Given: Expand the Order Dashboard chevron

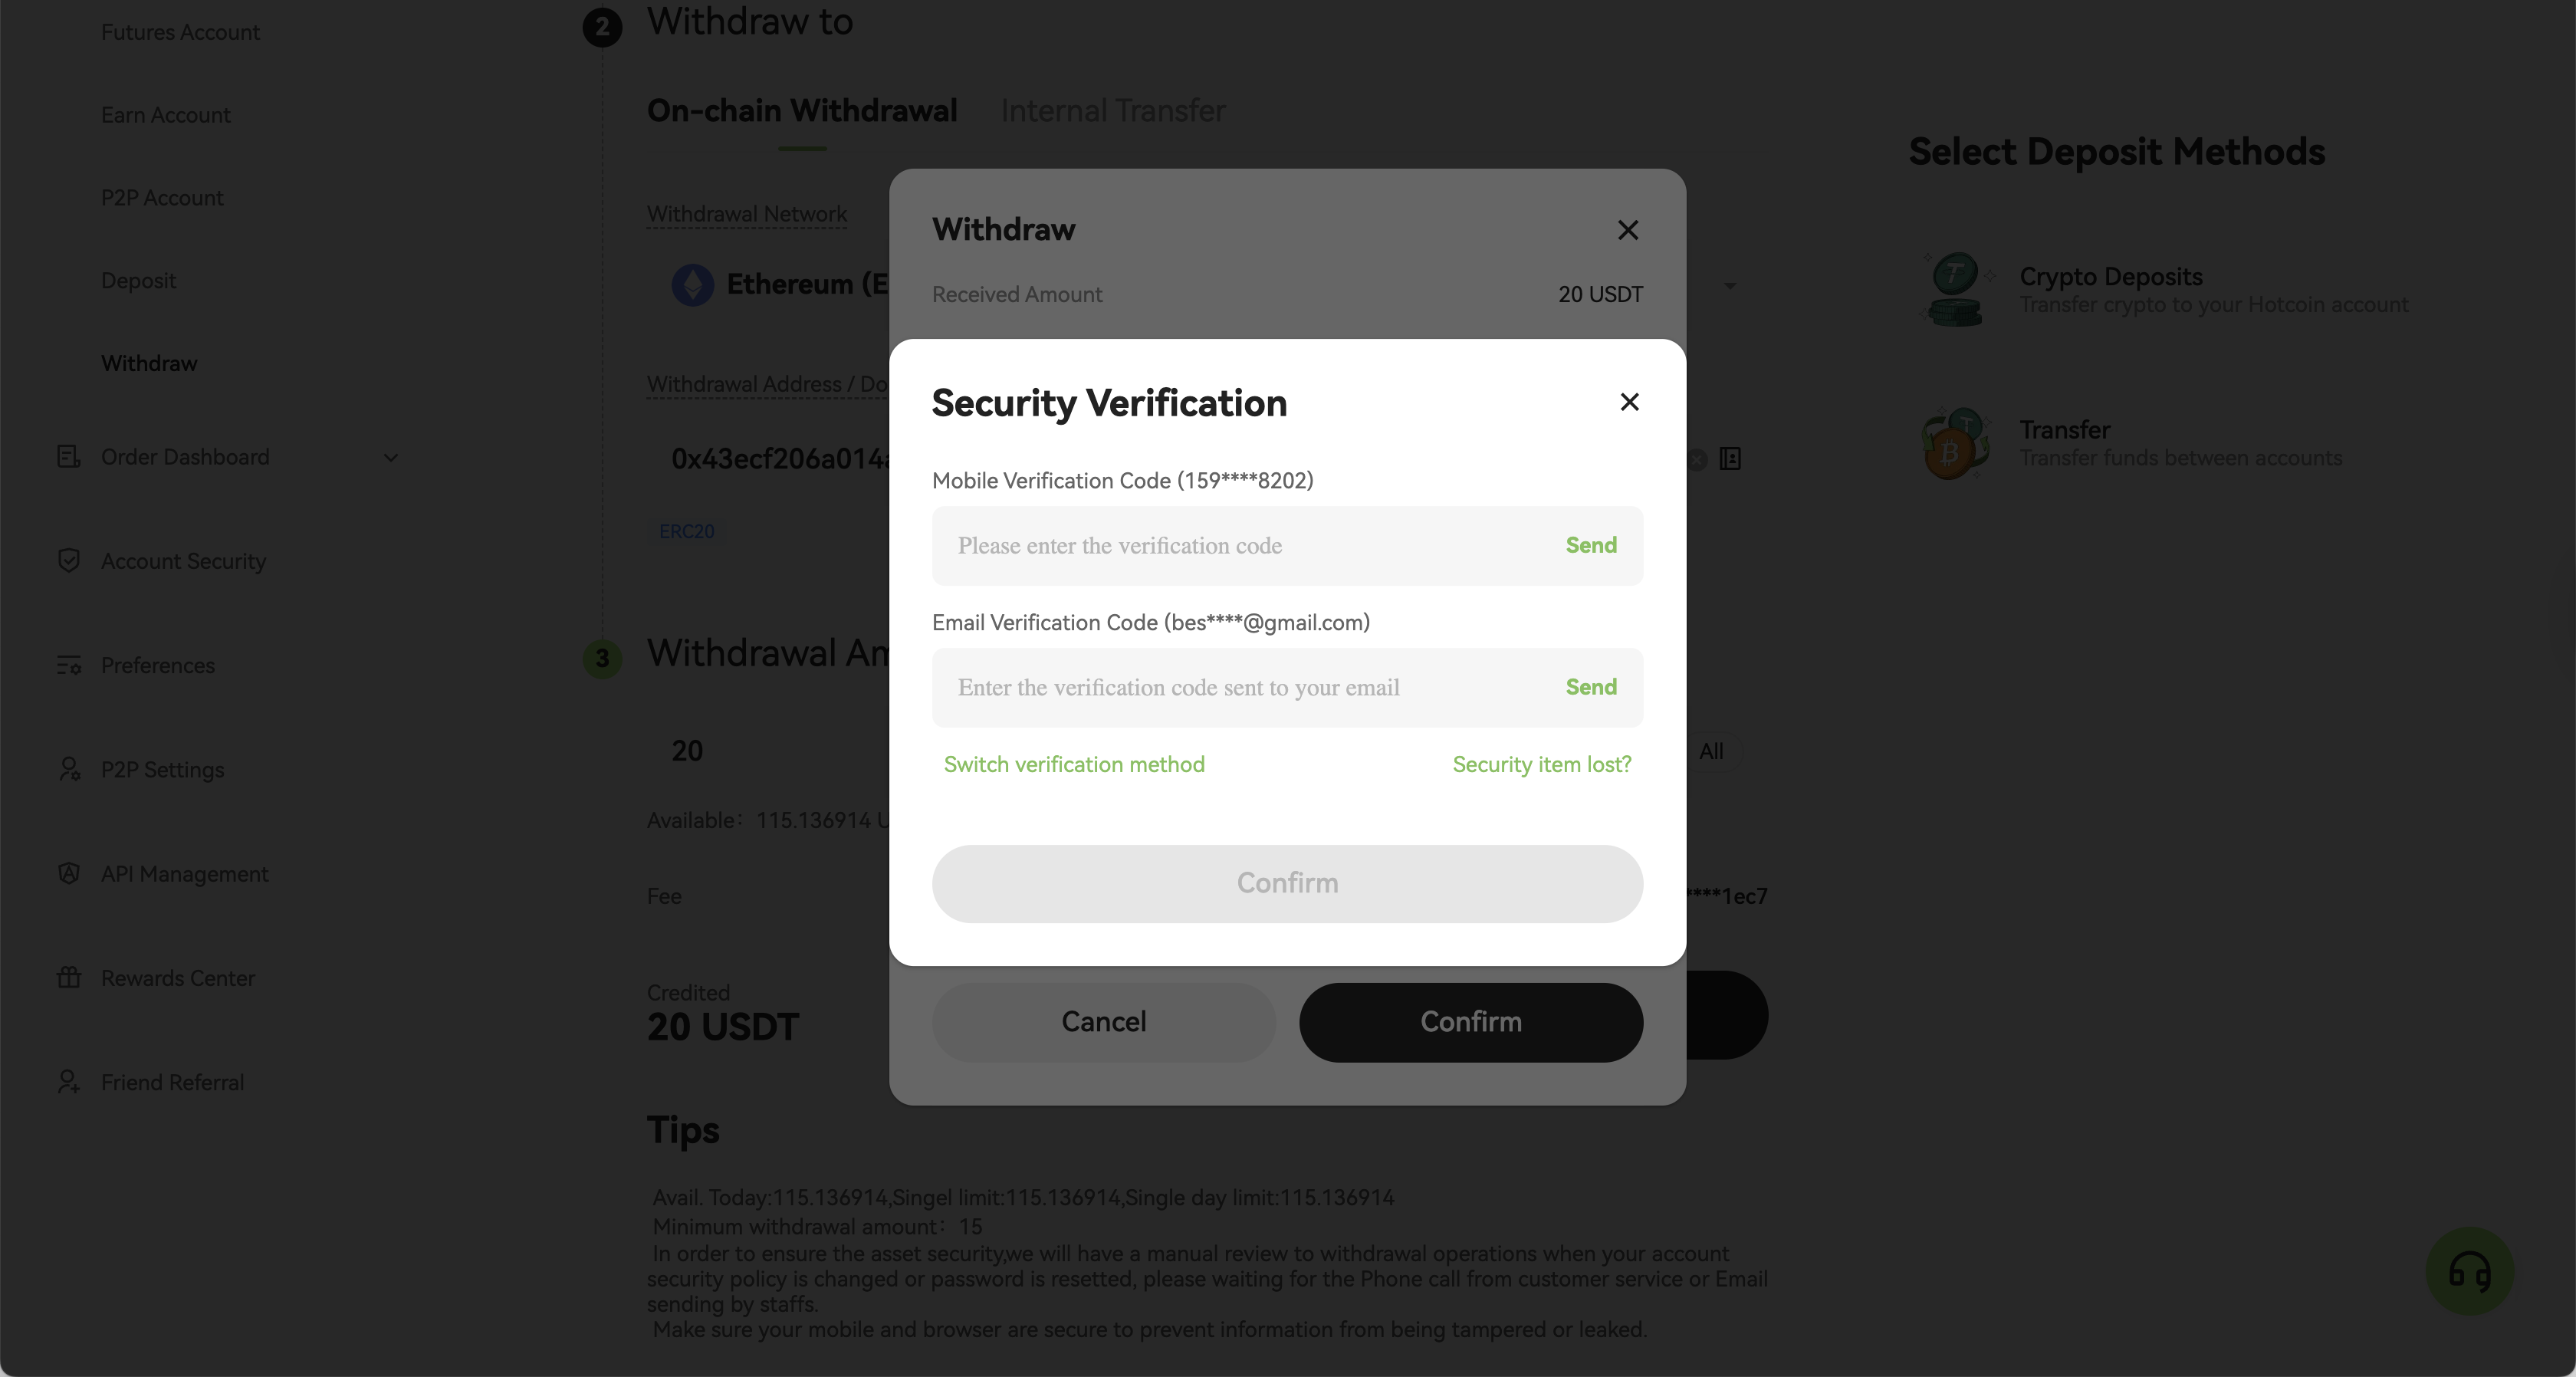Looking at the screenshot, I should (x=391, y=457).
